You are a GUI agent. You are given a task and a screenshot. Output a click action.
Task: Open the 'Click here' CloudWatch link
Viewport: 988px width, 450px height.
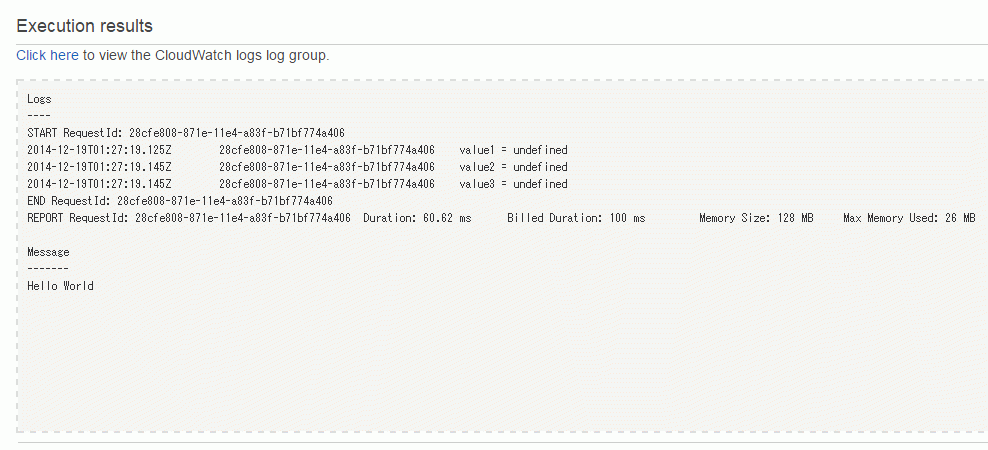click(x=47, y=55)
